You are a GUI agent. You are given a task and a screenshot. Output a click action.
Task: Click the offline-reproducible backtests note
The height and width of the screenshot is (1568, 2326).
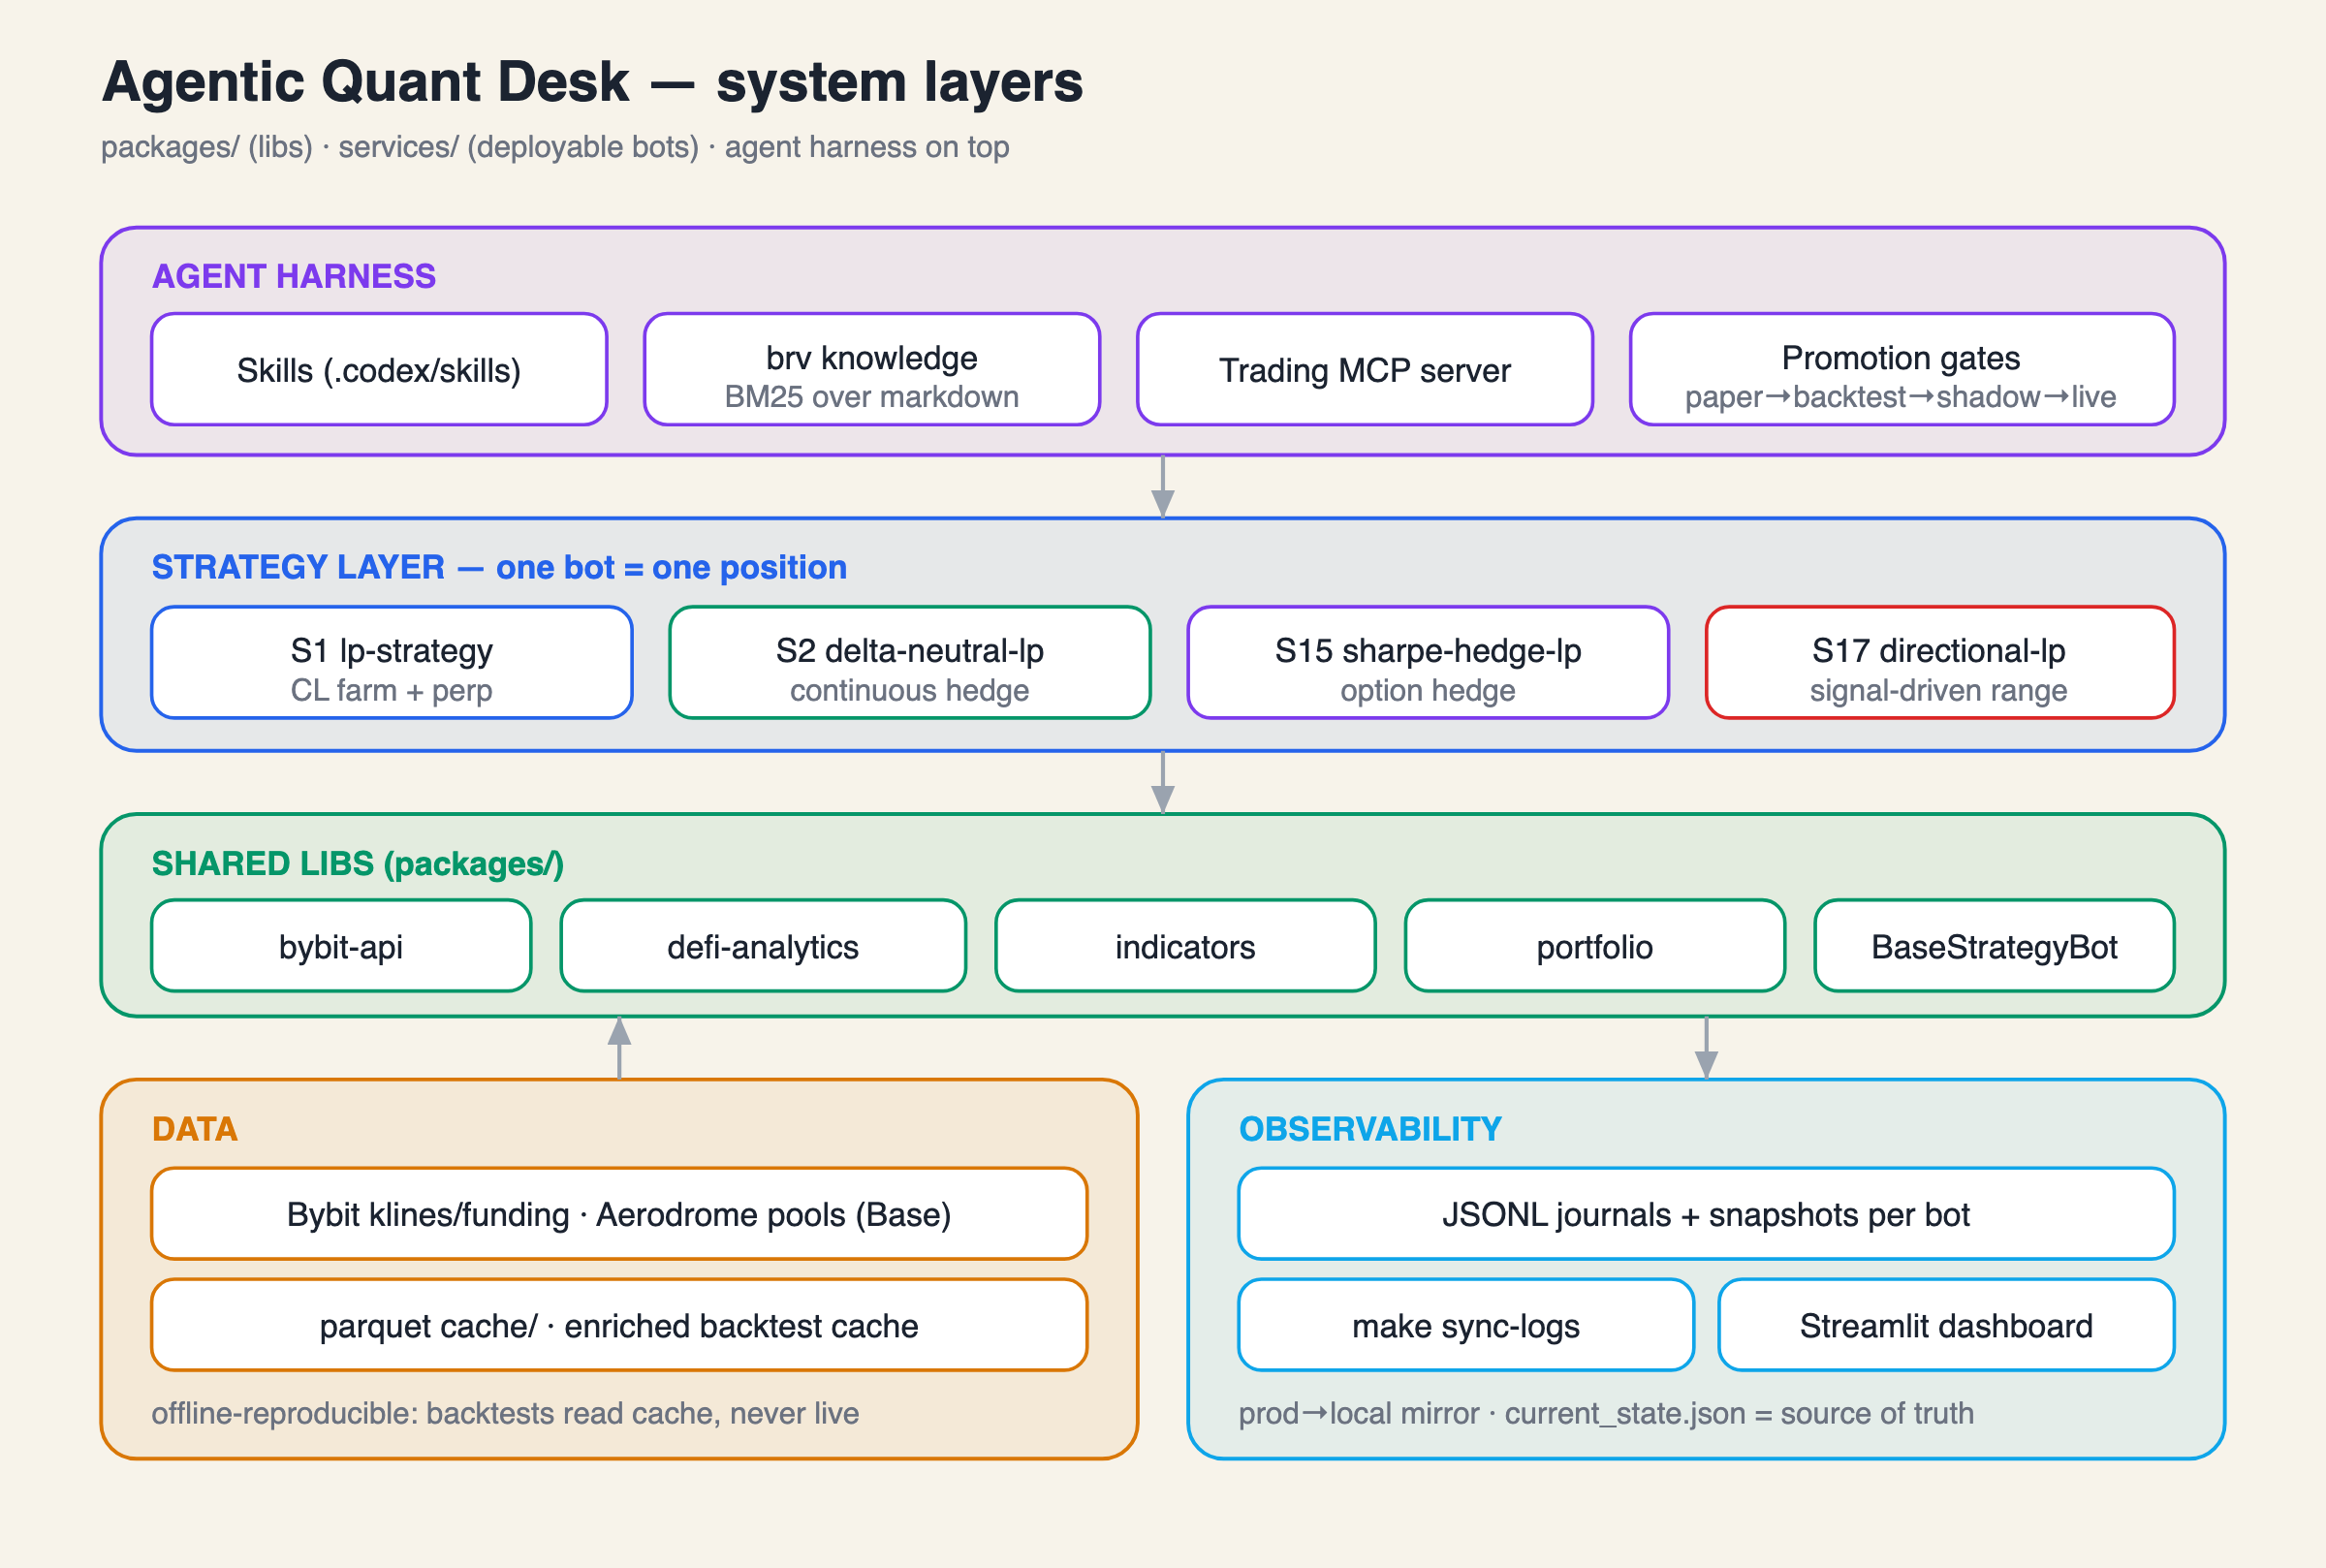(x=506, y=1413)
